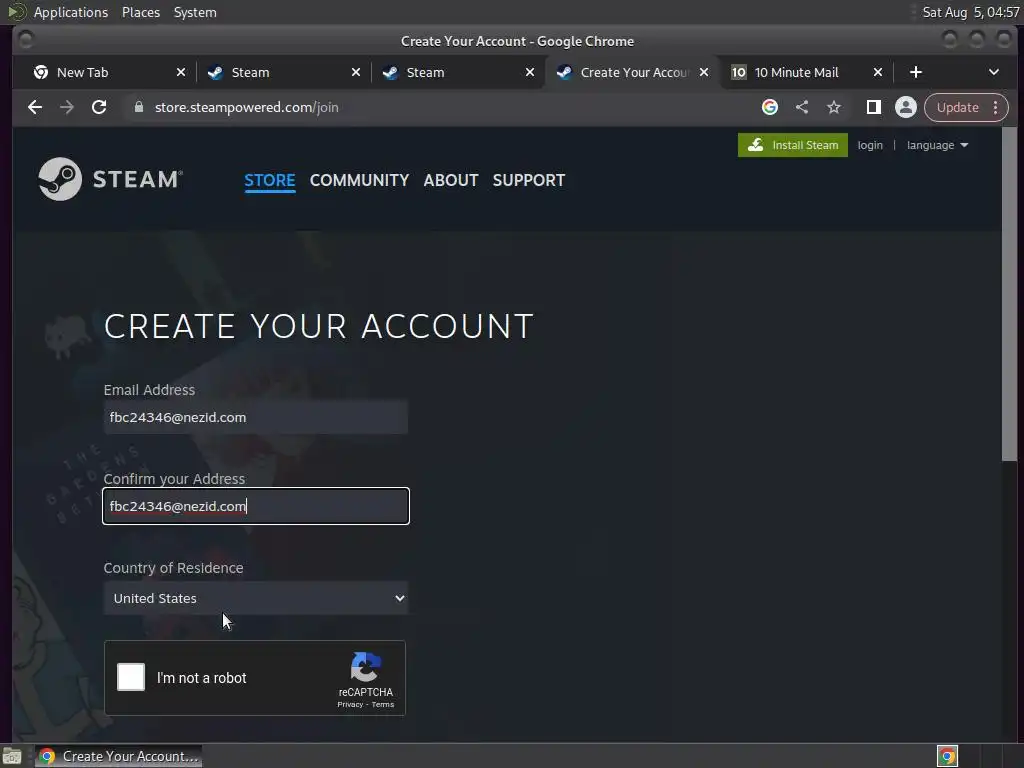This screenshot has width=1024, height=768.
Task: Click the page vertical scrollbar
Action: [x=1010, y=294]
